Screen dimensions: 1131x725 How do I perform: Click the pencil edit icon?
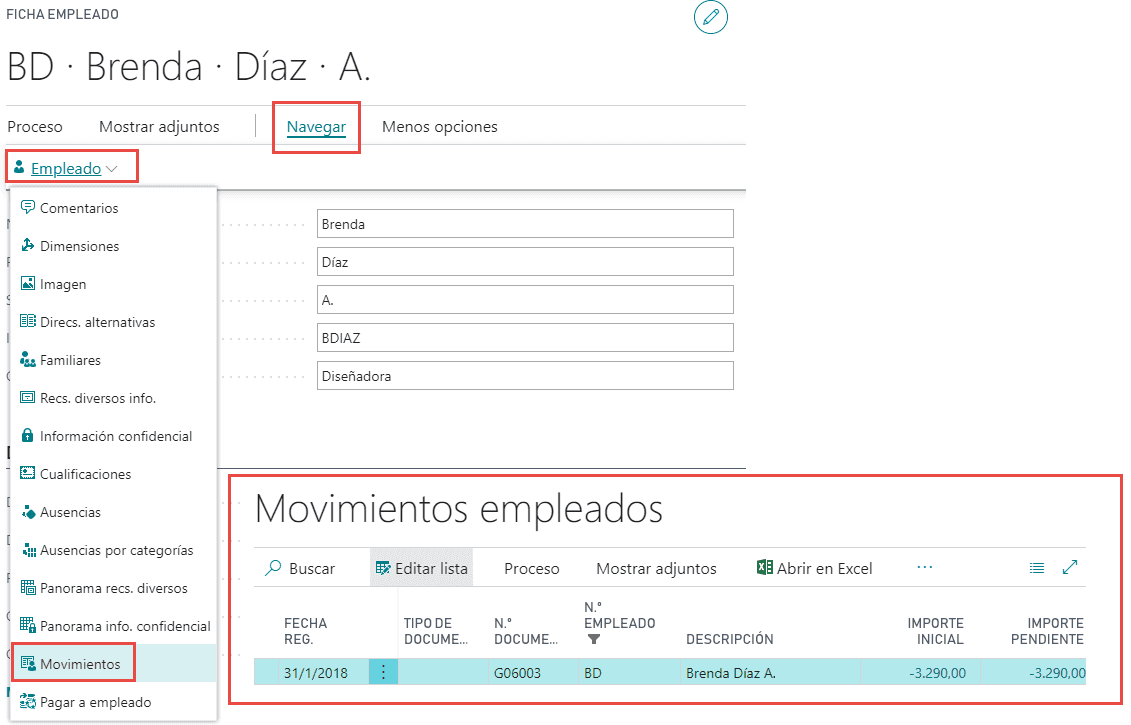pyautogui.click(x=711, y=17)
